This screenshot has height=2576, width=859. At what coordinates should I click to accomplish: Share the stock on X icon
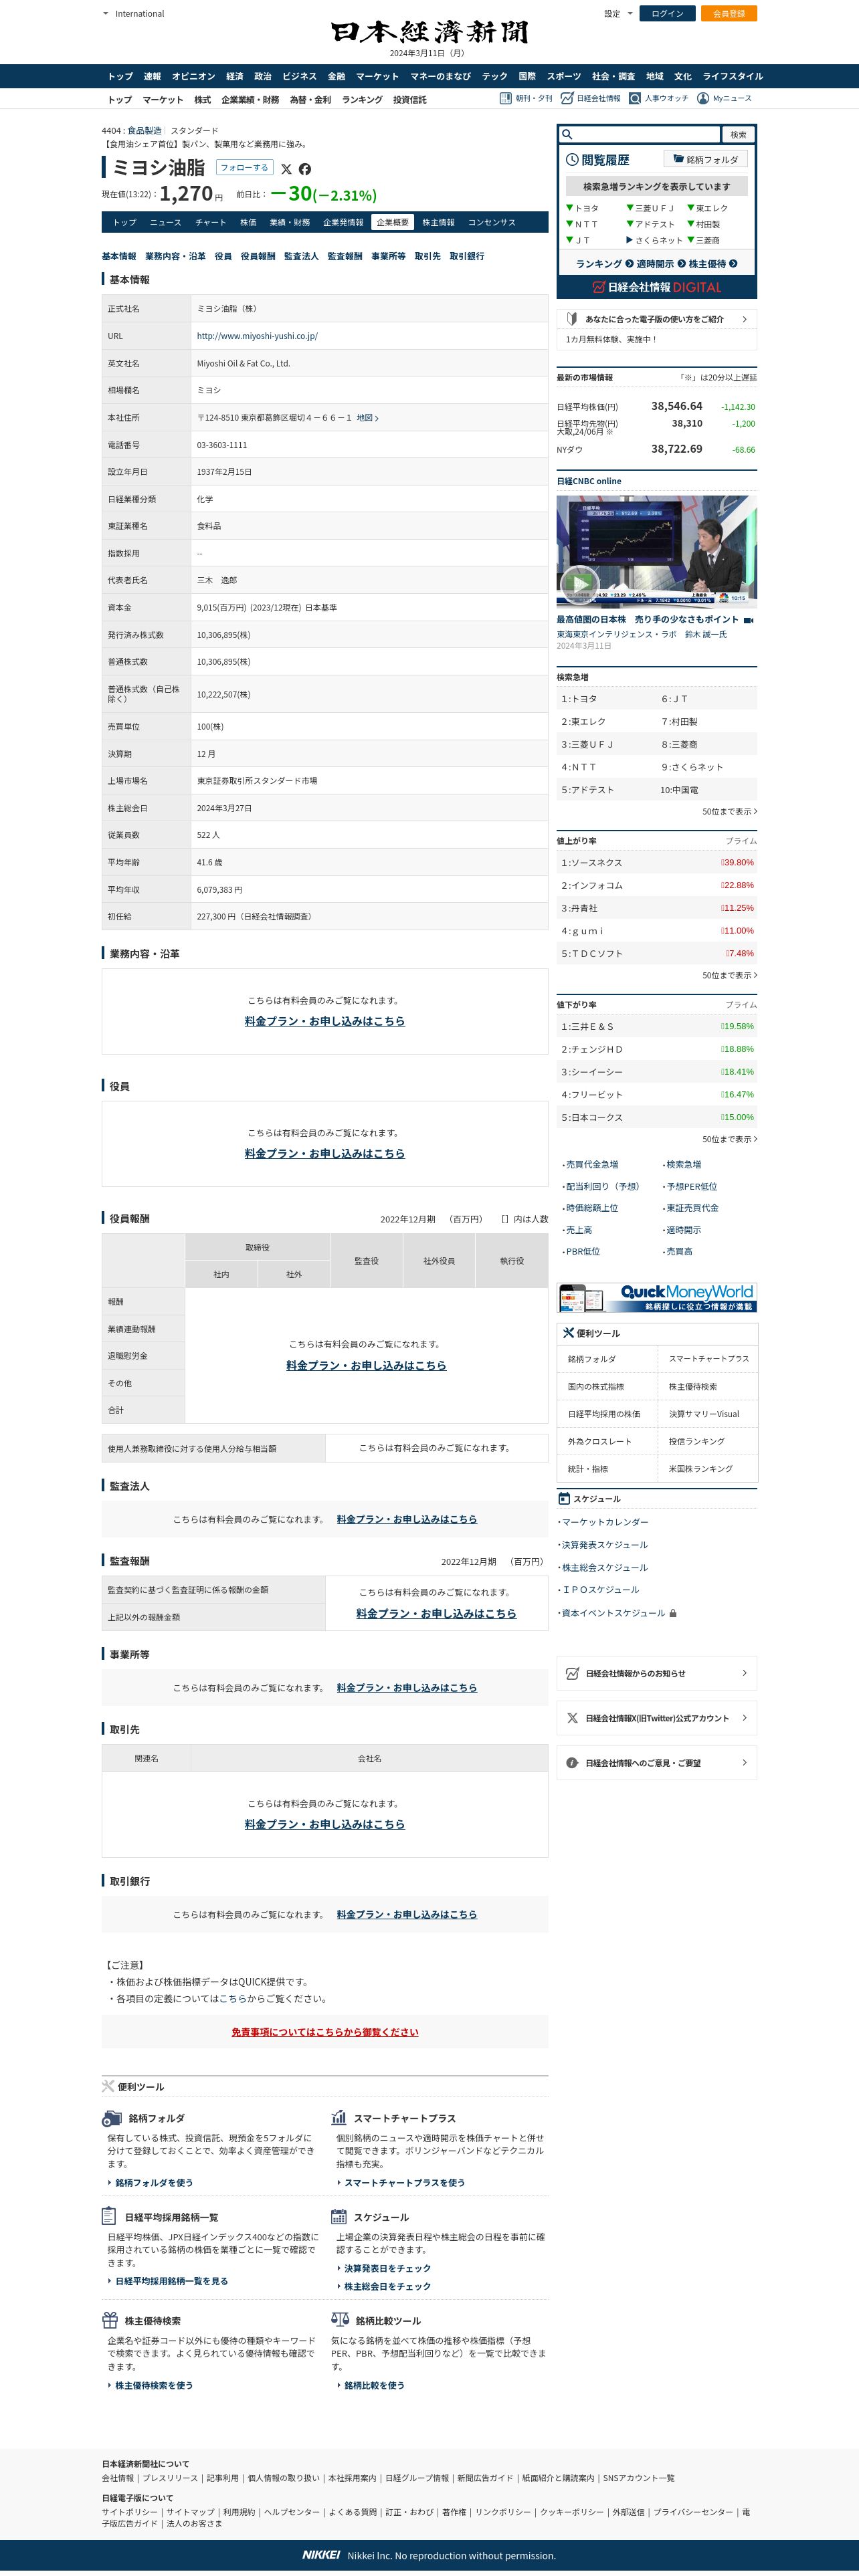click(286, 169)
